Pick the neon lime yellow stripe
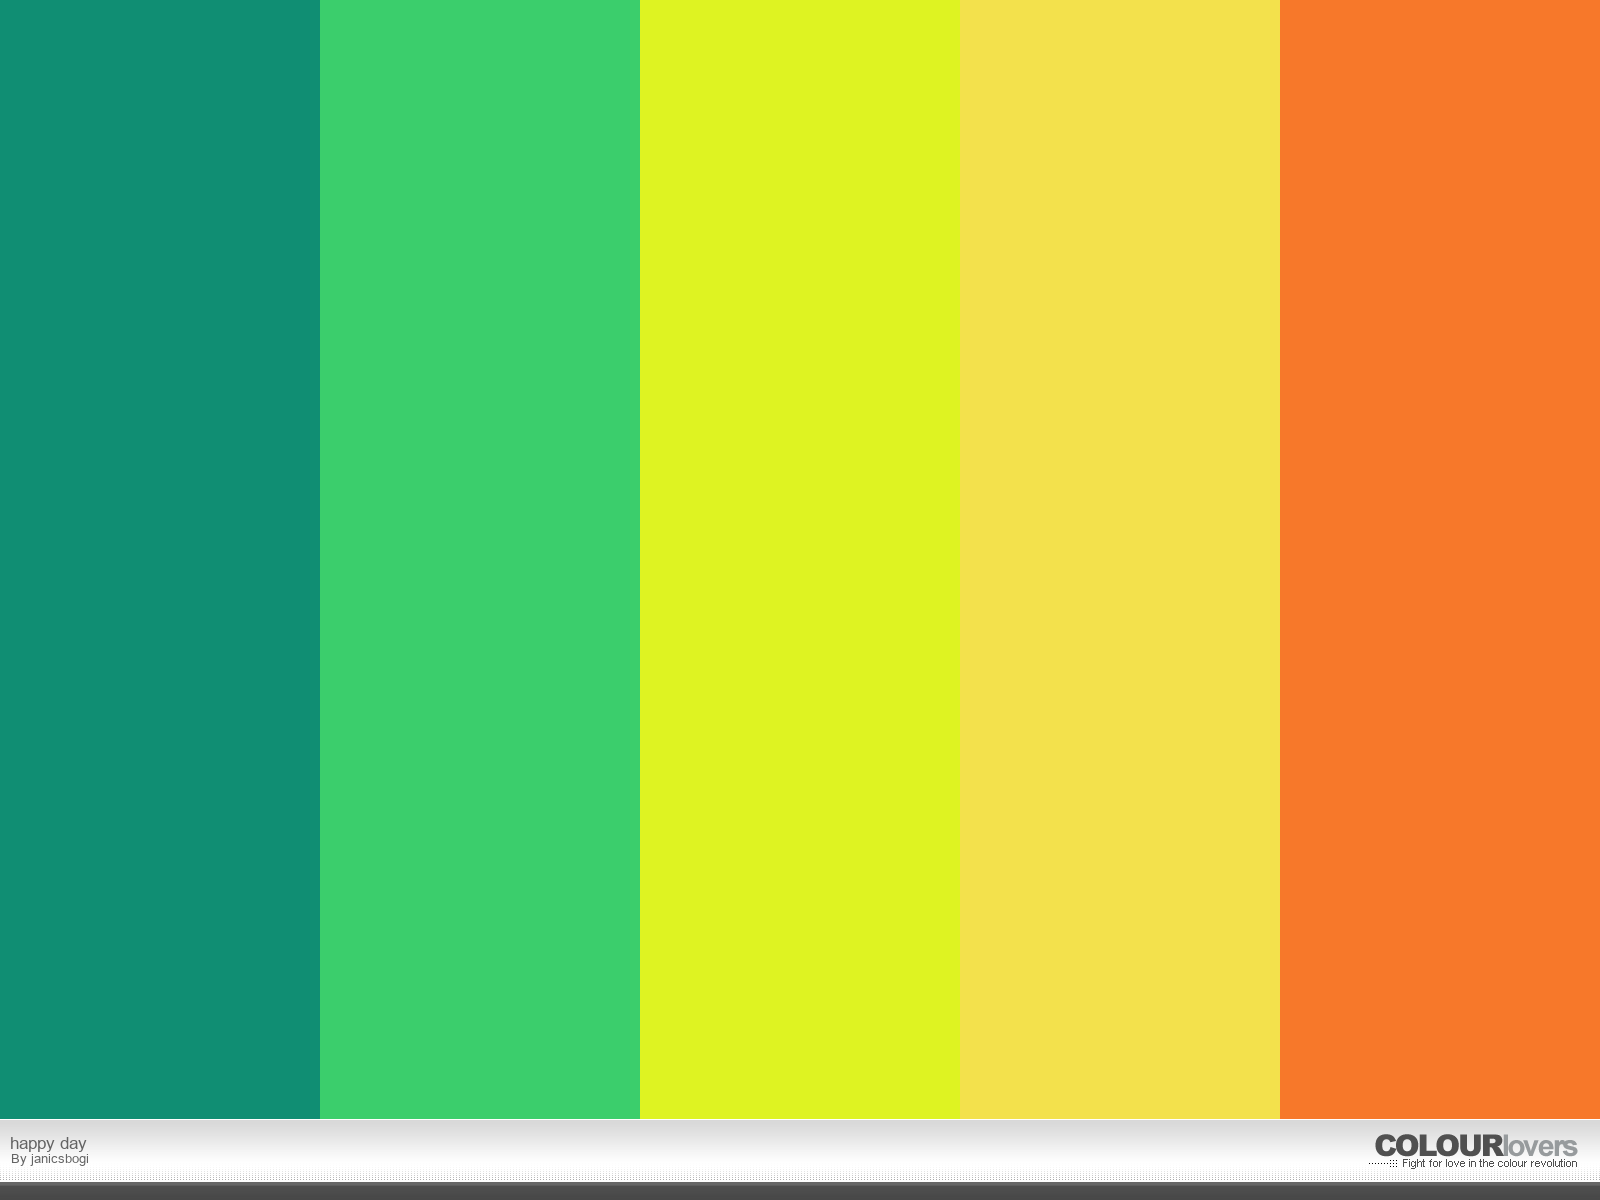1600x1200 pixels. (800, 560)
